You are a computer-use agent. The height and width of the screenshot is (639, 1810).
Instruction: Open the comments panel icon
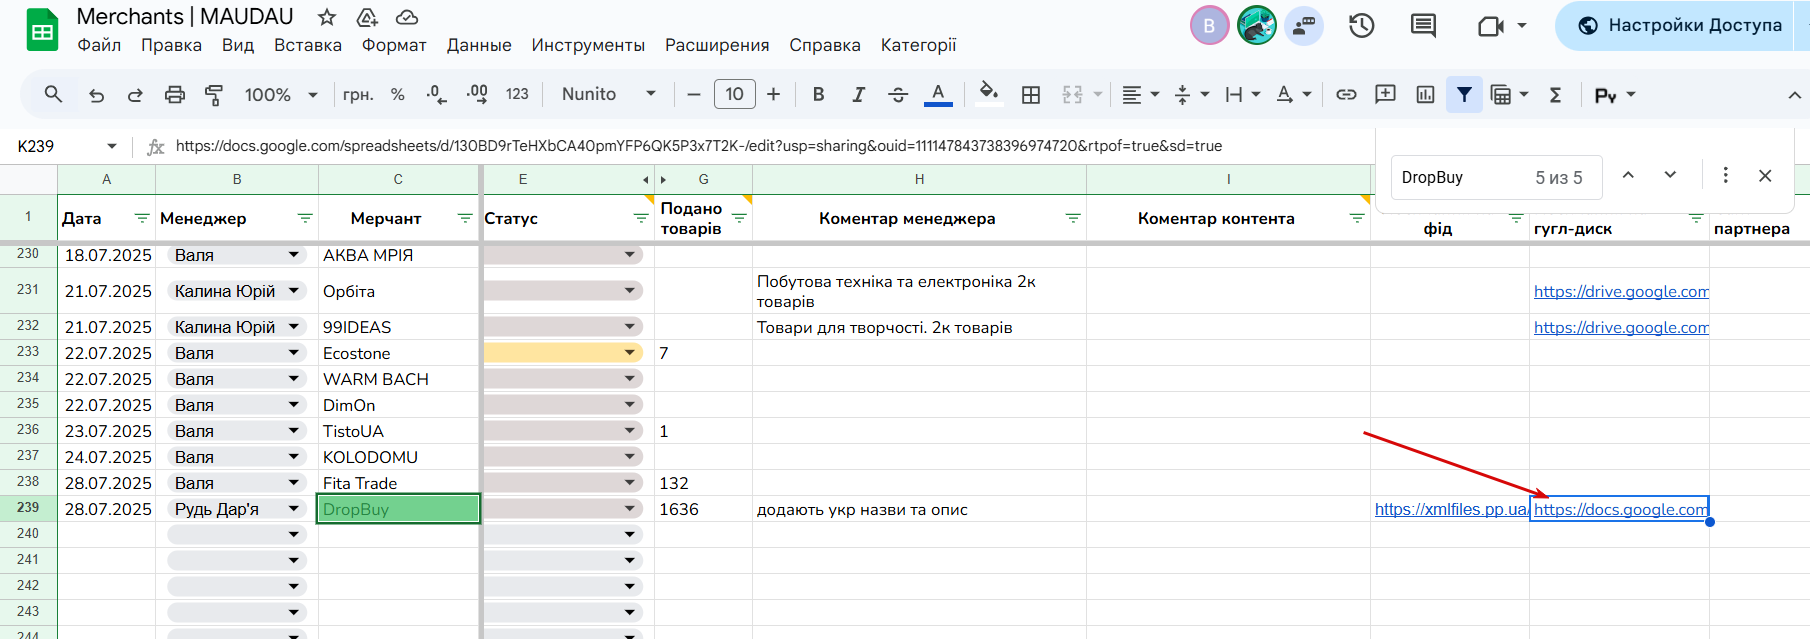1423,25
